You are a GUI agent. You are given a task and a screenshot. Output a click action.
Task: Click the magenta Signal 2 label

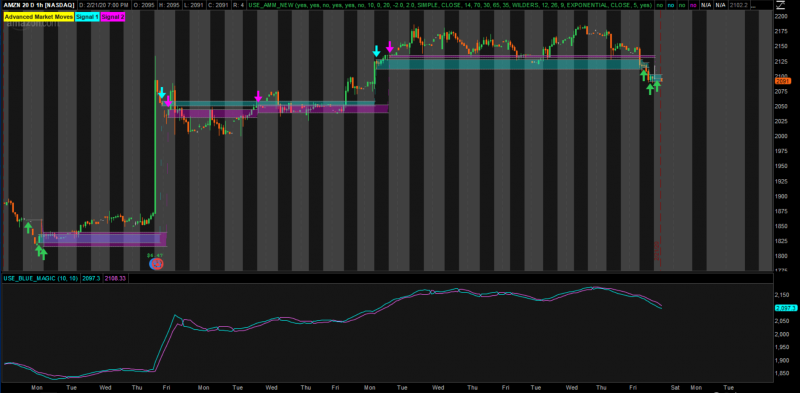coord(113,16)
